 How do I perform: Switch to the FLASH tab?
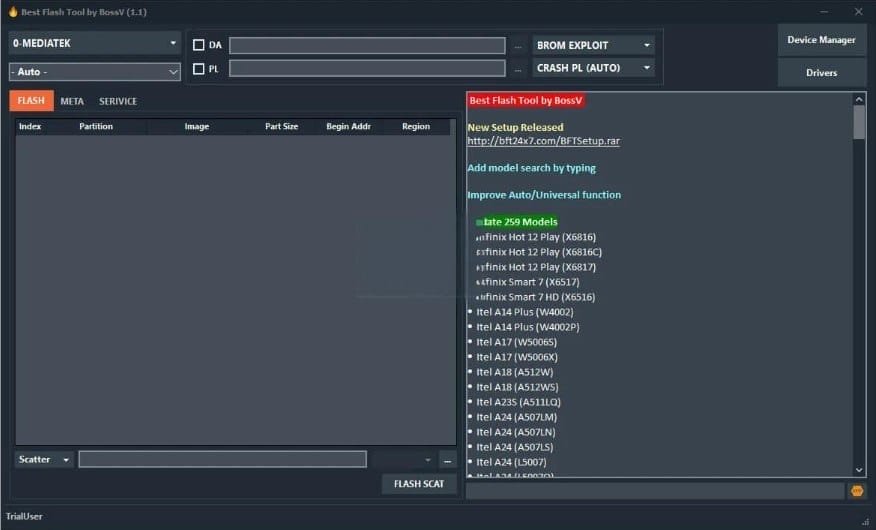[x=31, y=101]
